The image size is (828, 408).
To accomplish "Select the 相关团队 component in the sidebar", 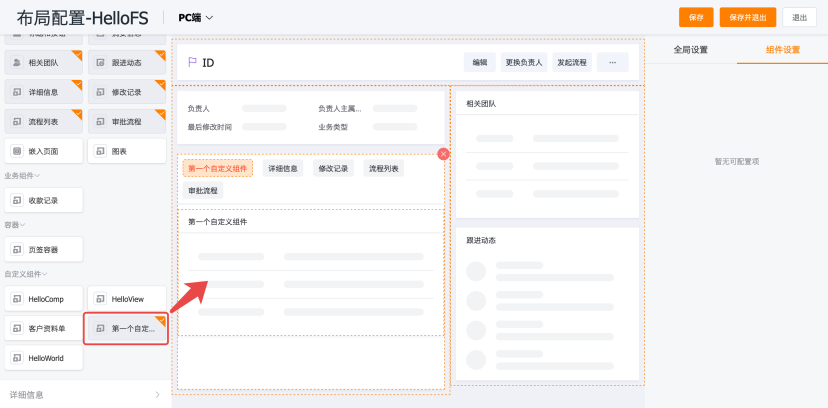I will click(44, 62).
